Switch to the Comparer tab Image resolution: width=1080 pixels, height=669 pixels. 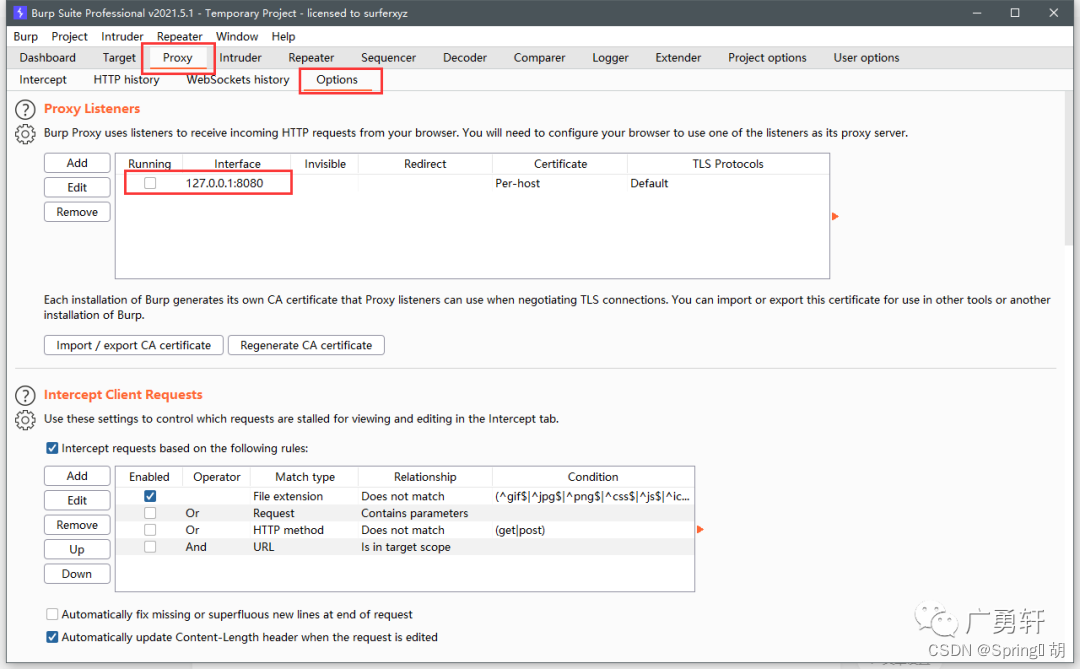point(539,58)
